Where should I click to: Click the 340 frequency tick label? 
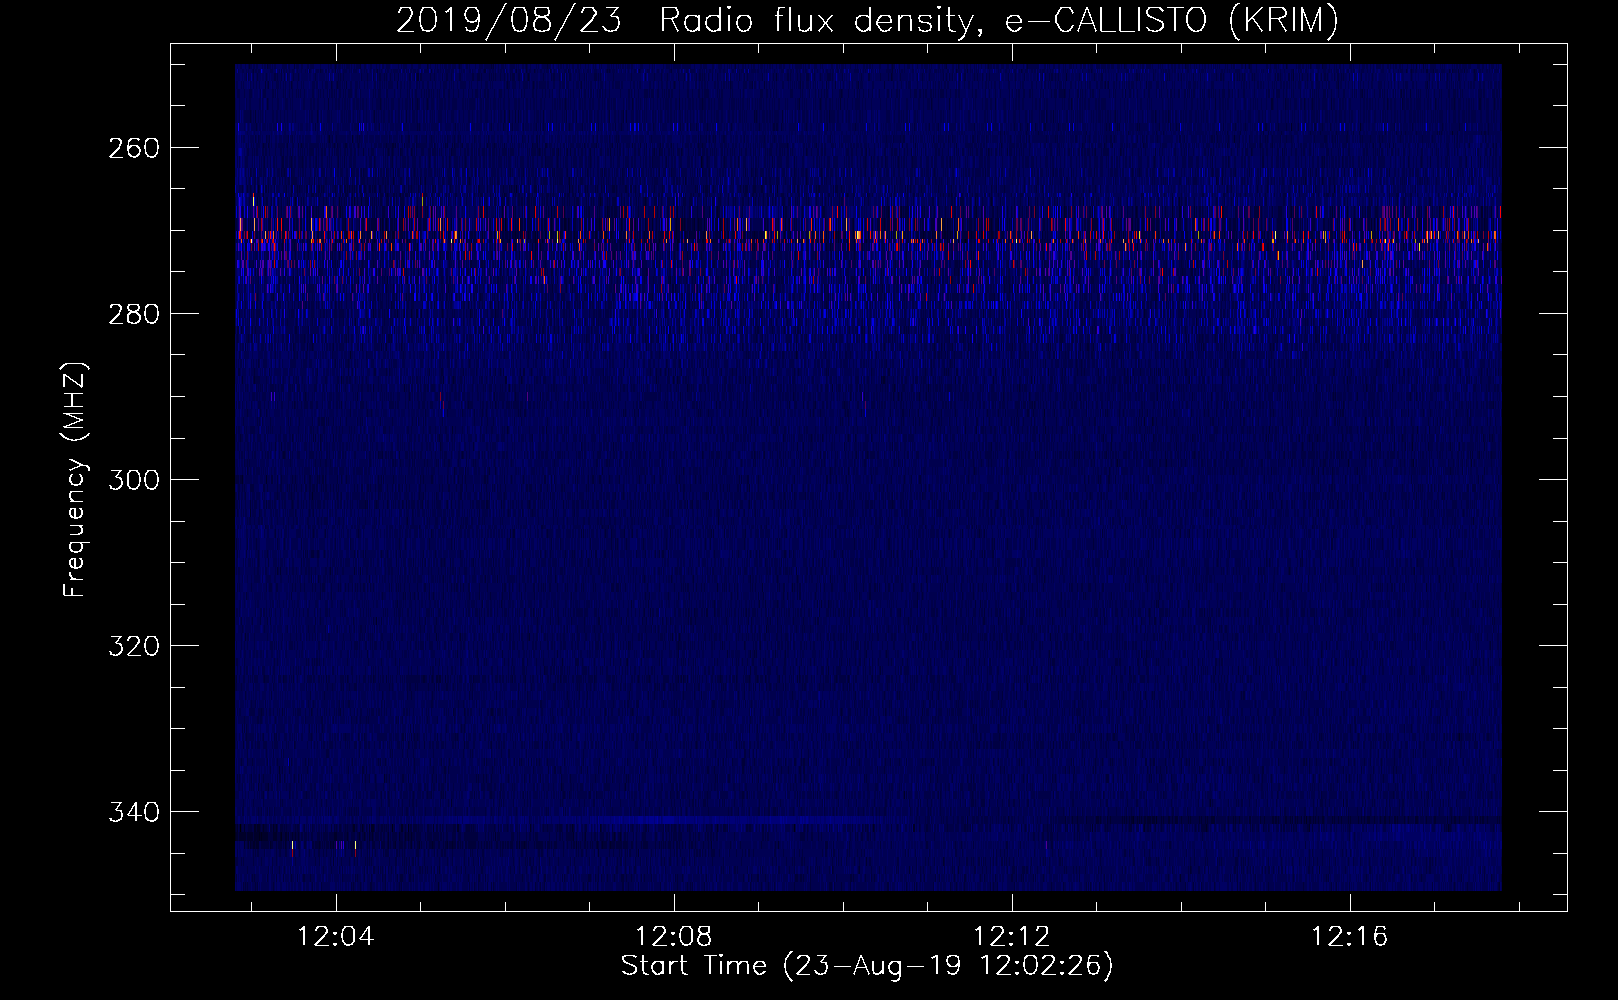pos(132,812)
